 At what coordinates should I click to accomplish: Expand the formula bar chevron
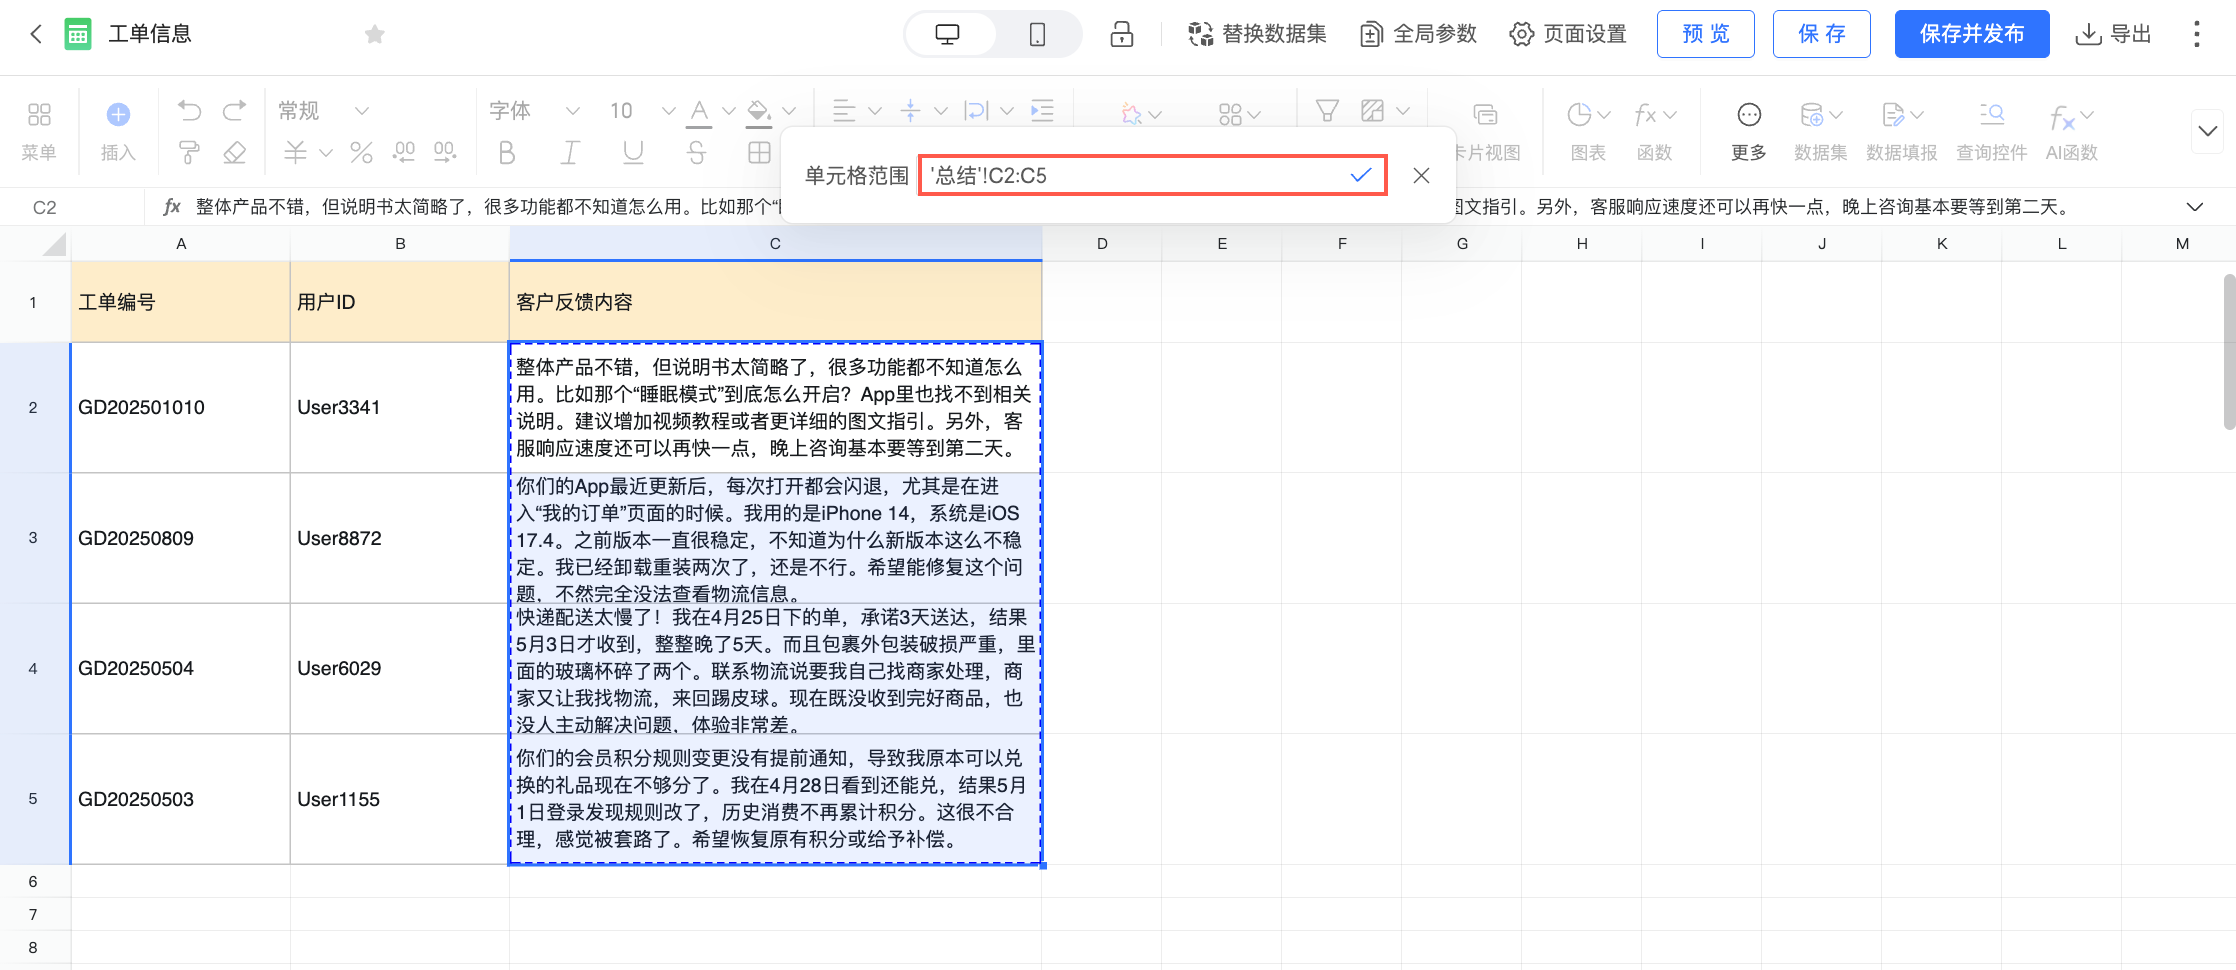(2195, 207)
